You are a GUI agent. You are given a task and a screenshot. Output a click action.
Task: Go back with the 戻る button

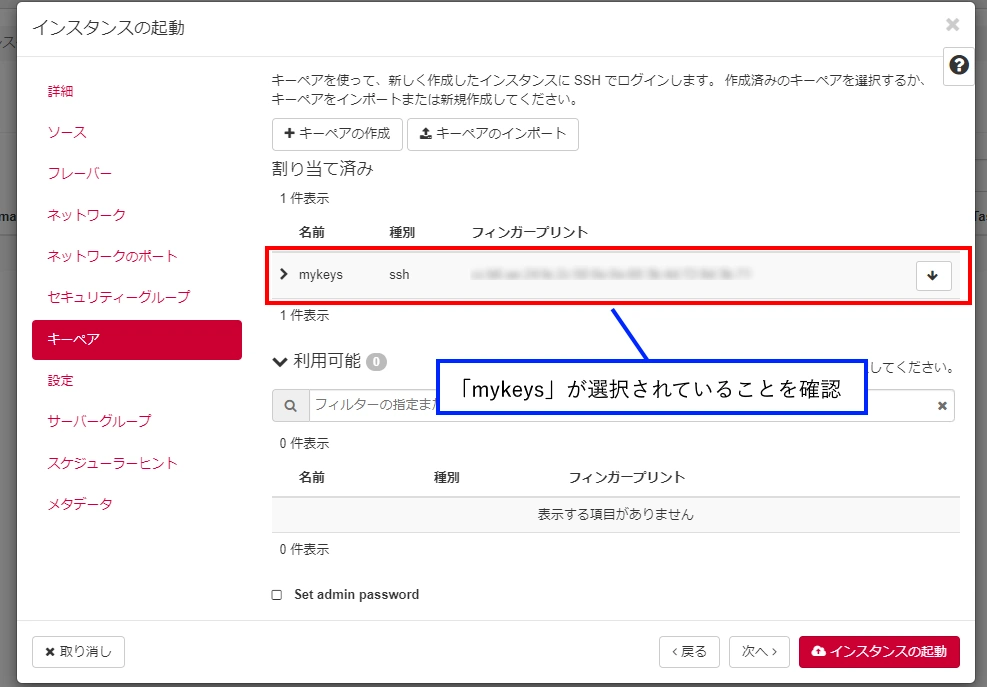coord(689,652)
